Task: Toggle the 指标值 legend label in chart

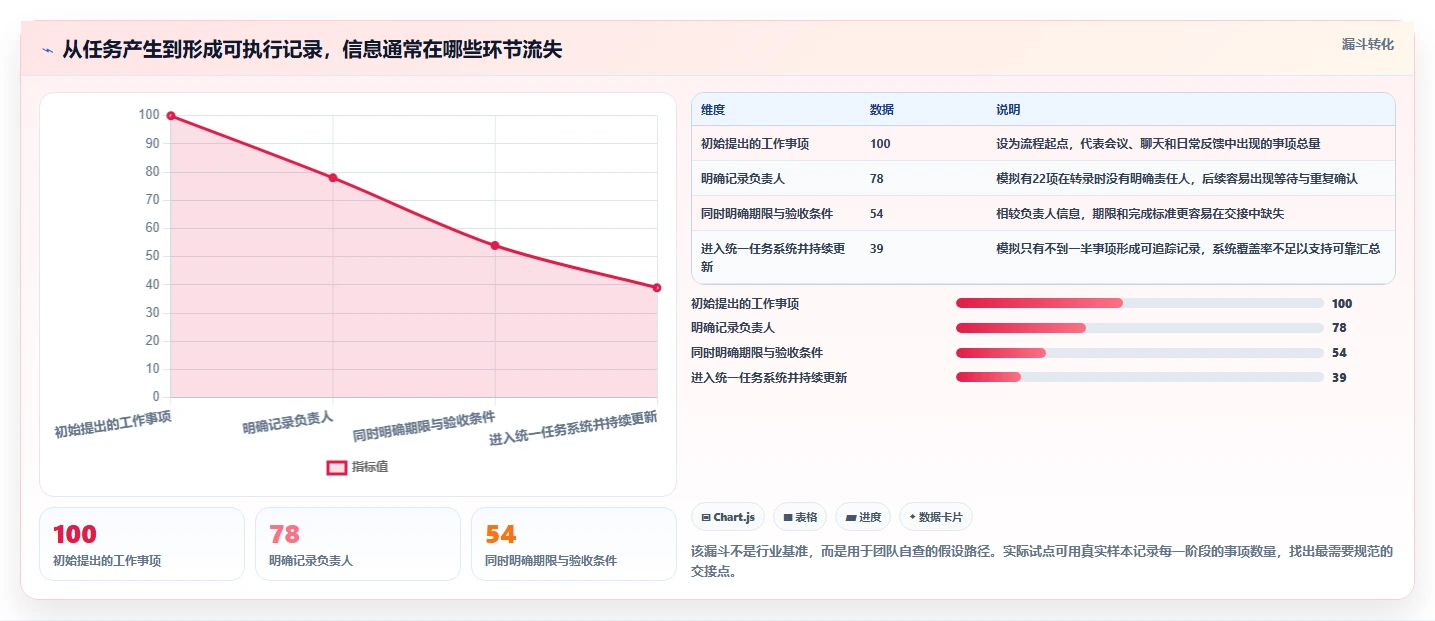Action: 369,467
